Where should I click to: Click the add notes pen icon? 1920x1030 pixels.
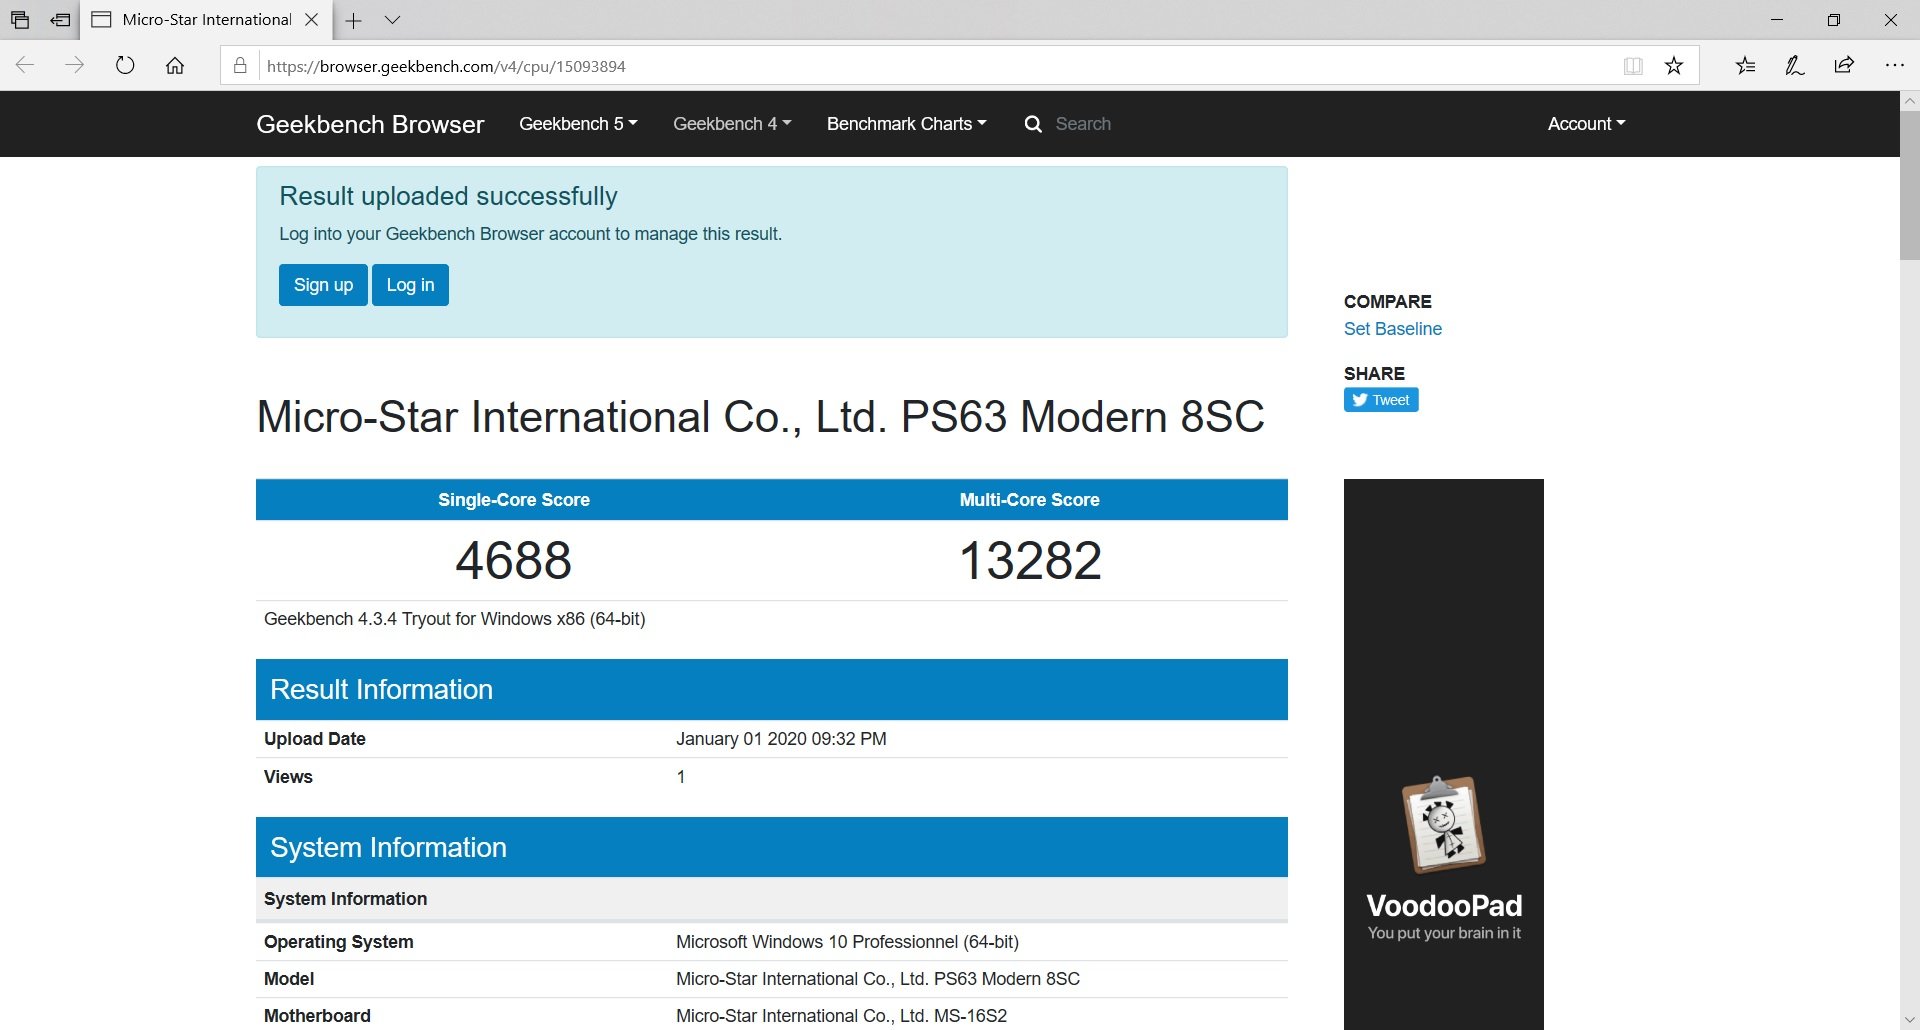coord(1795,65)
